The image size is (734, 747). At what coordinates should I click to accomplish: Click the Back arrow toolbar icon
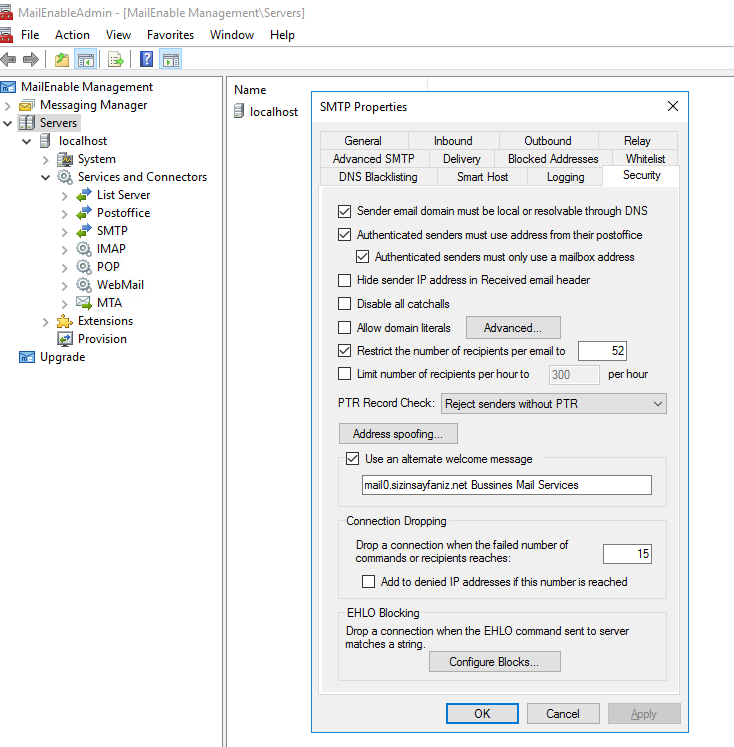(8, 60)
